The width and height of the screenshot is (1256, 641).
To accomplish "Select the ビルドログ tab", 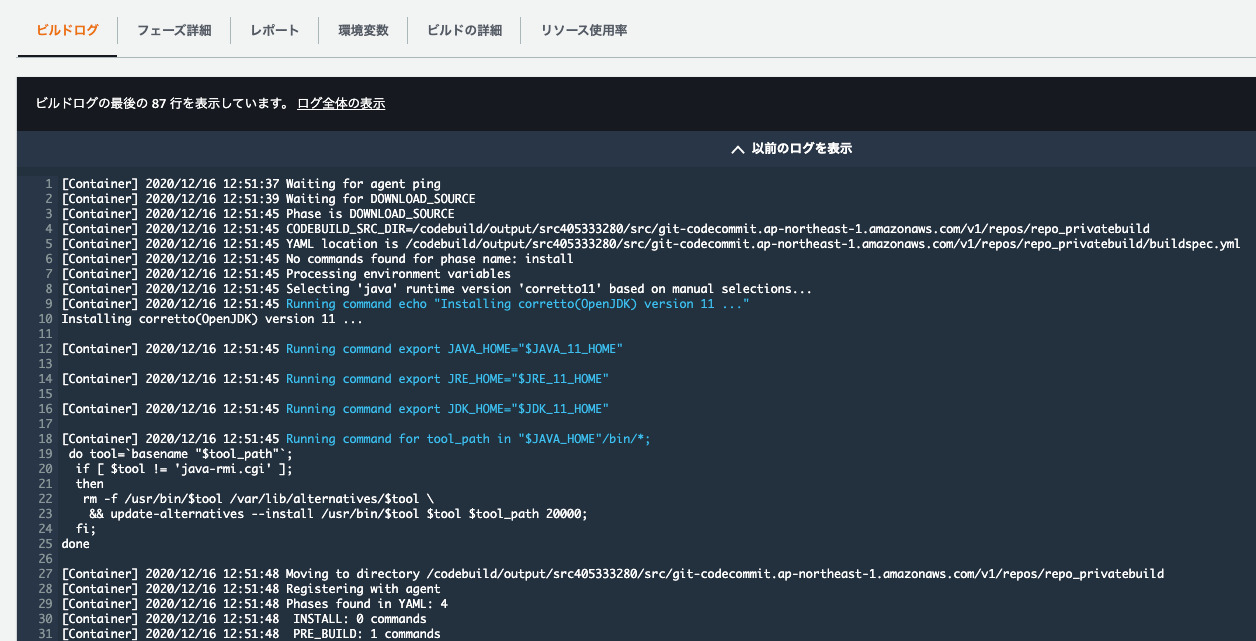I will 66,30.
